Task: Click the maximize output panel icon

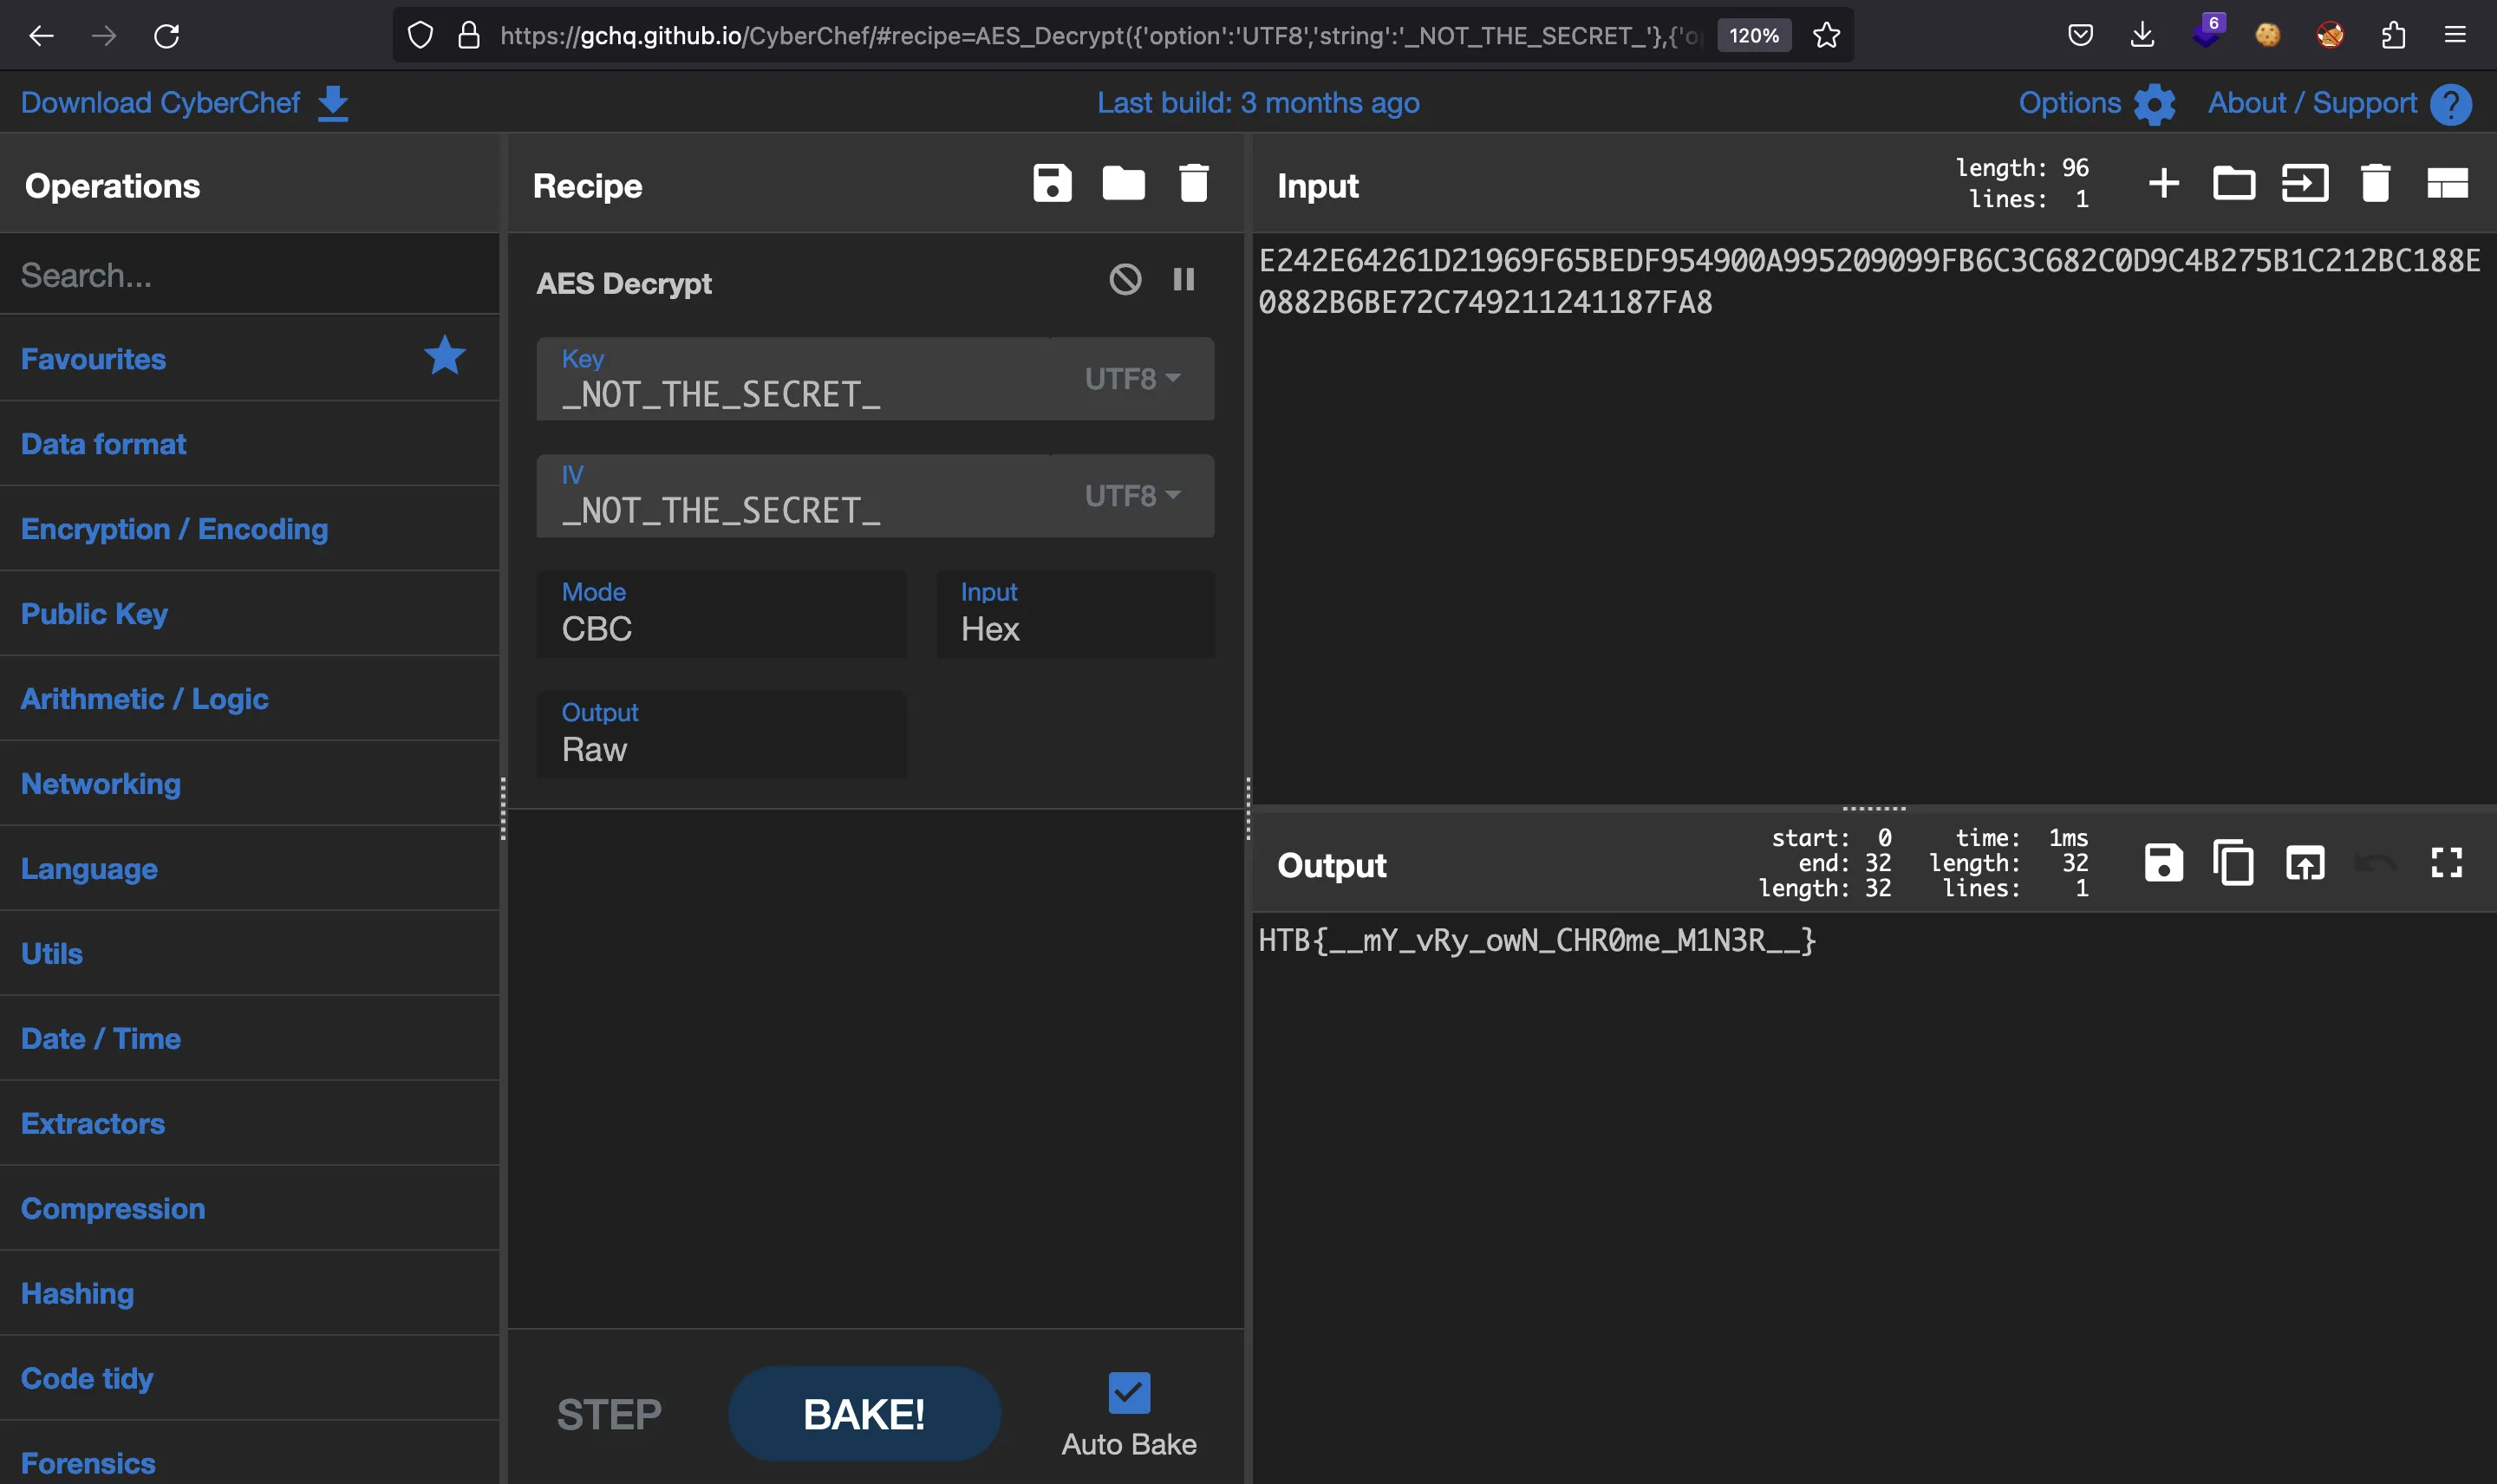Action: (x=2448, y=864)
